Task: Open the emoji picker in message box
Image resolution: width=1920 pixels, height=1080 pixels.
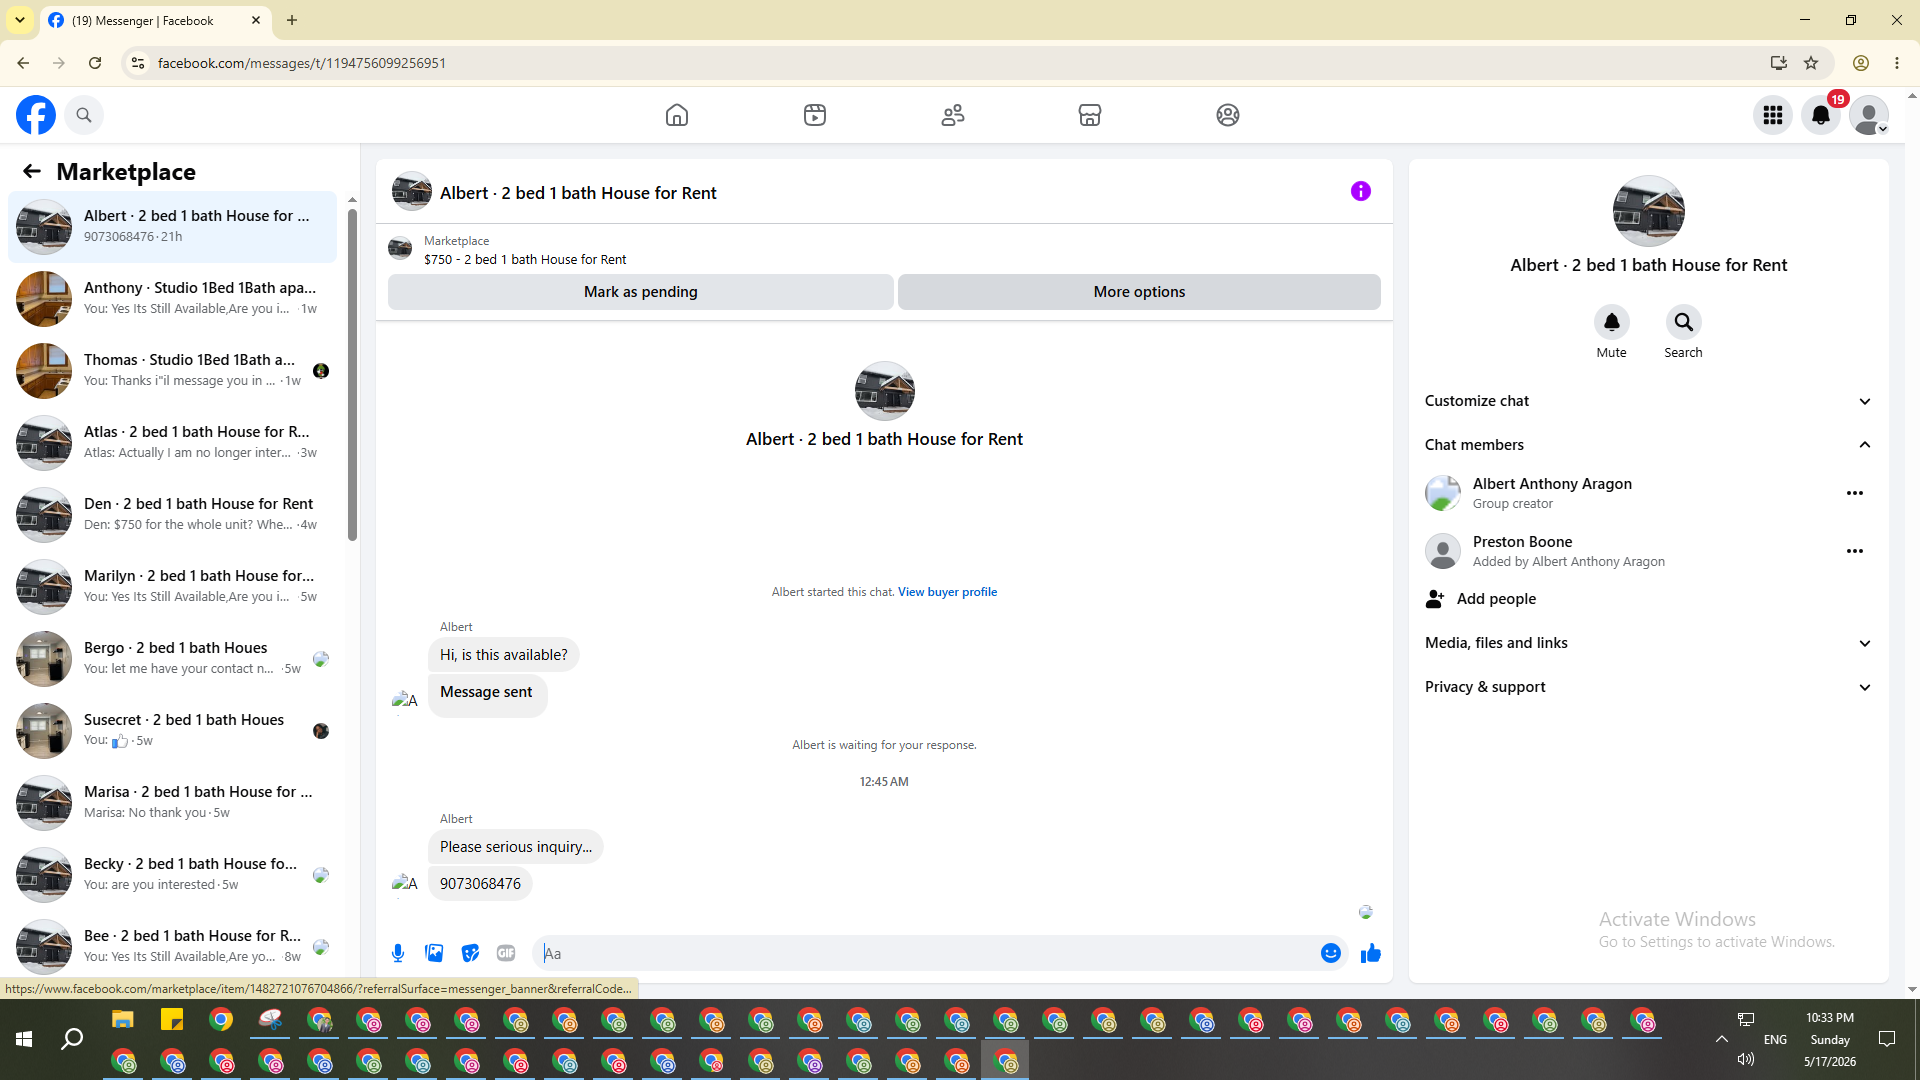Action: pyautogui.click(x=1331, y=953)
